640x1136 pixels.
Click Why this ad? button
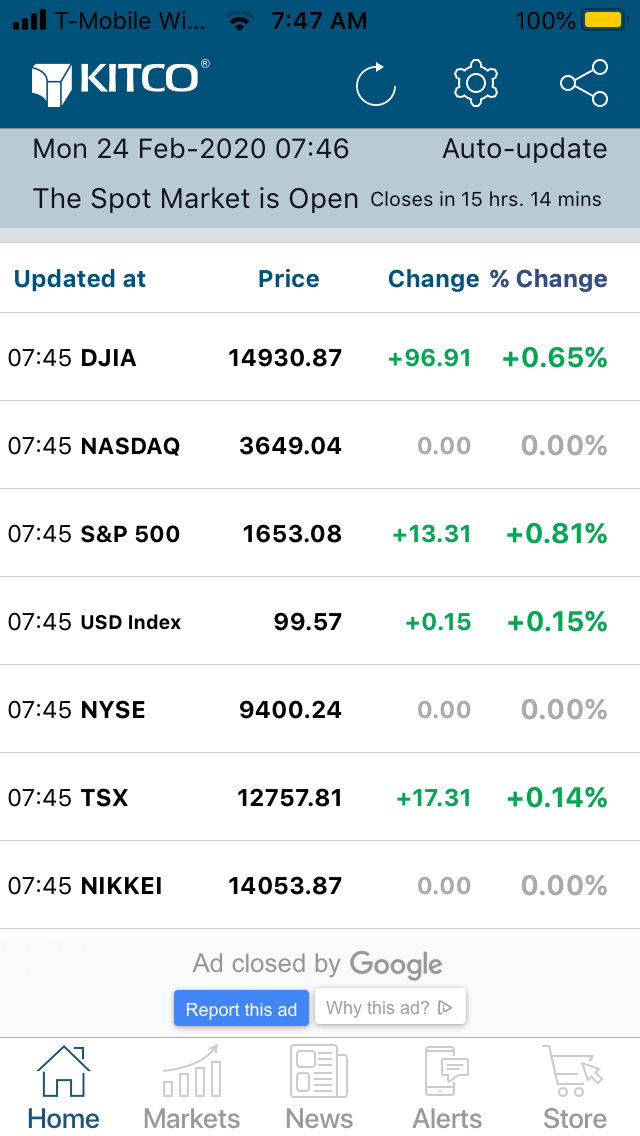coord(390,1007)
